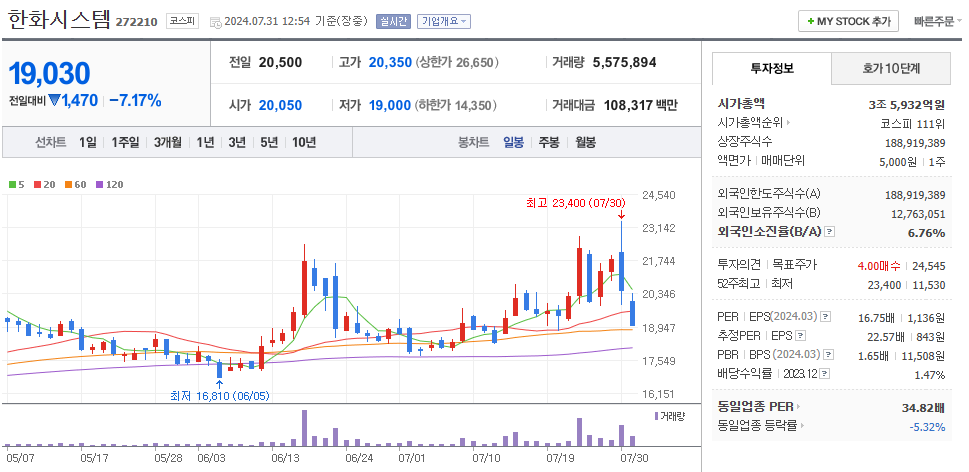Click the 상장주식수 value 188,919,389
Viewport: 969px width, 472px height.
(915, 143)
